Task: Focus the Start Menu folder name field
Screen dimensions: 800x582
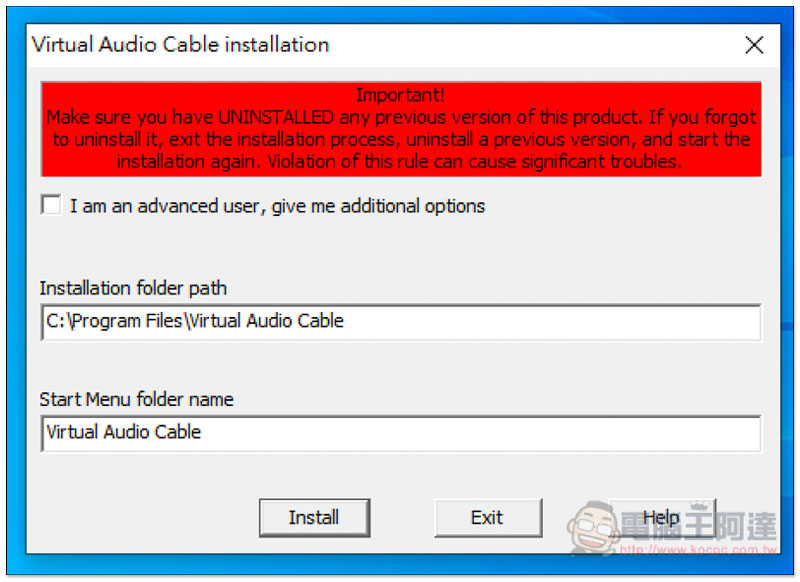Action: 401,433
